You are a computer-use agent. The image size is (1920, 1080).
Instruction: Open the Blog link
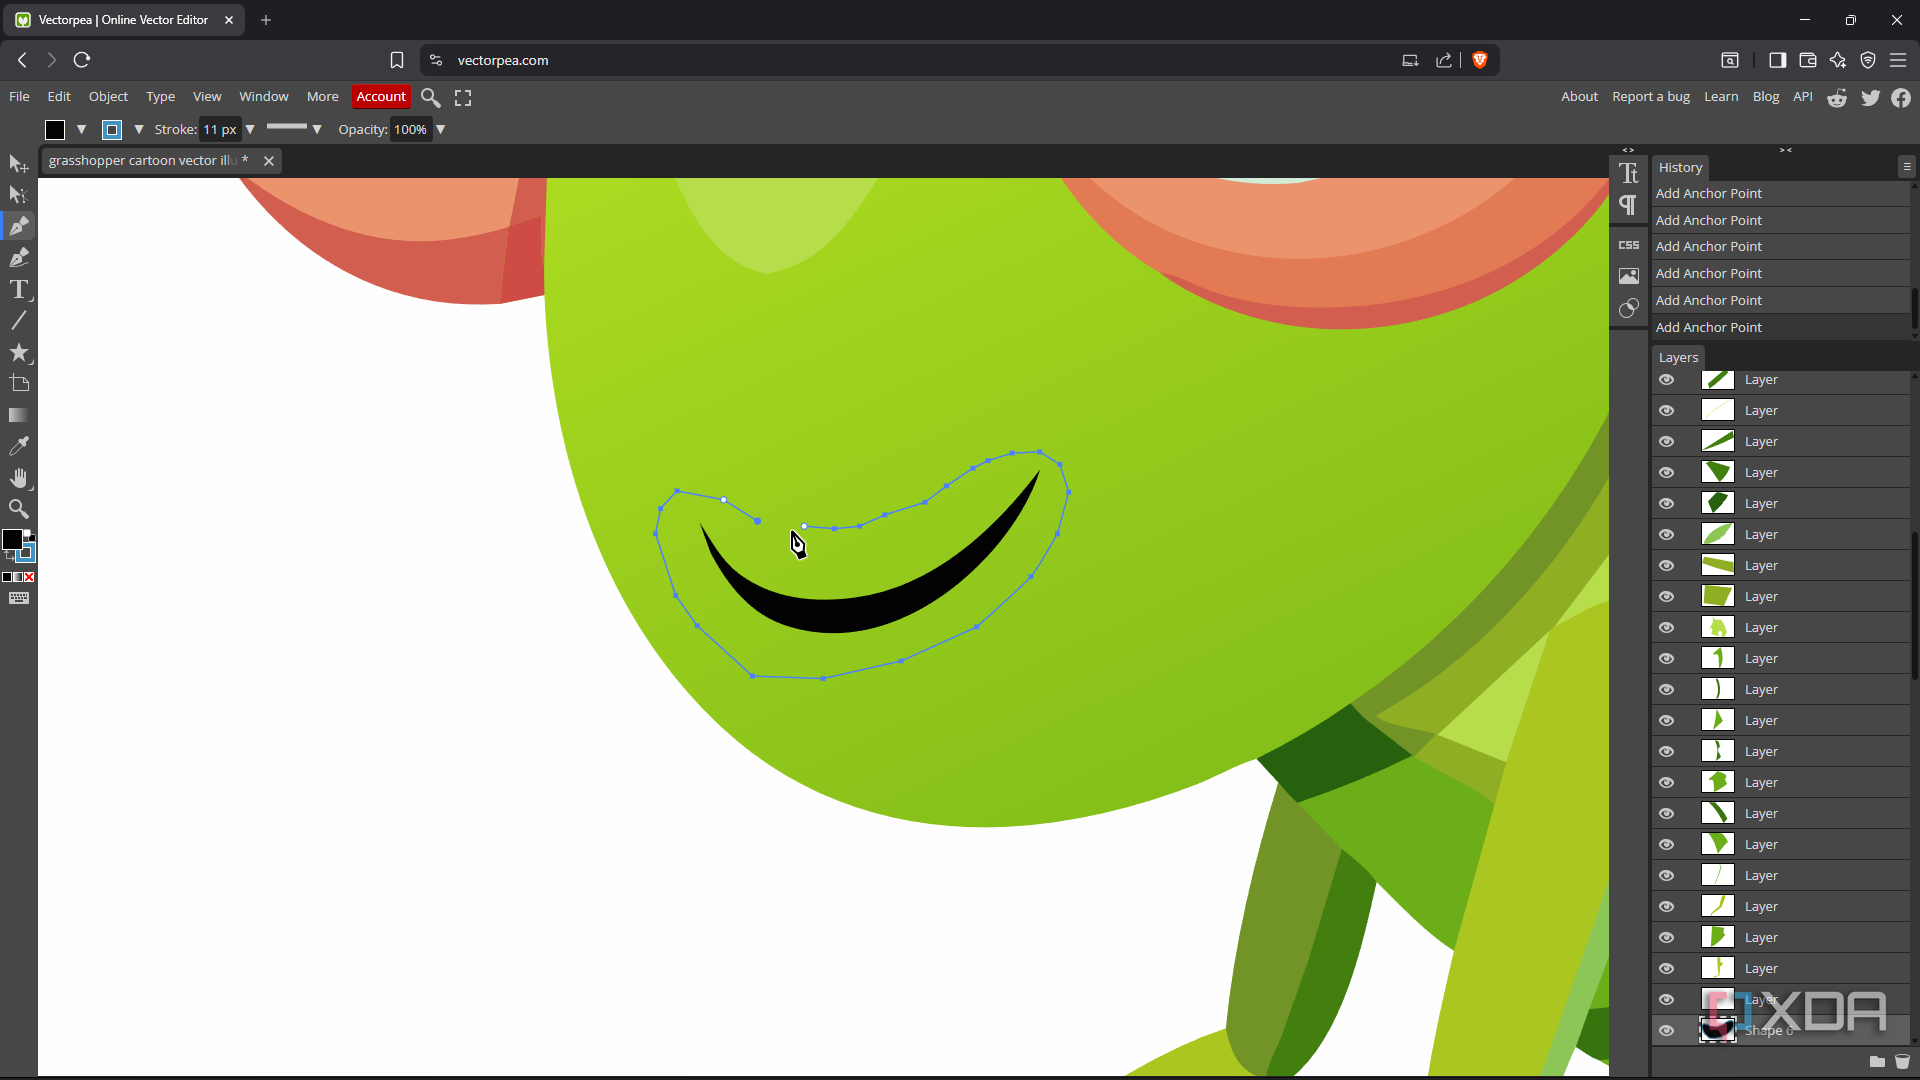coord(1766,97)
